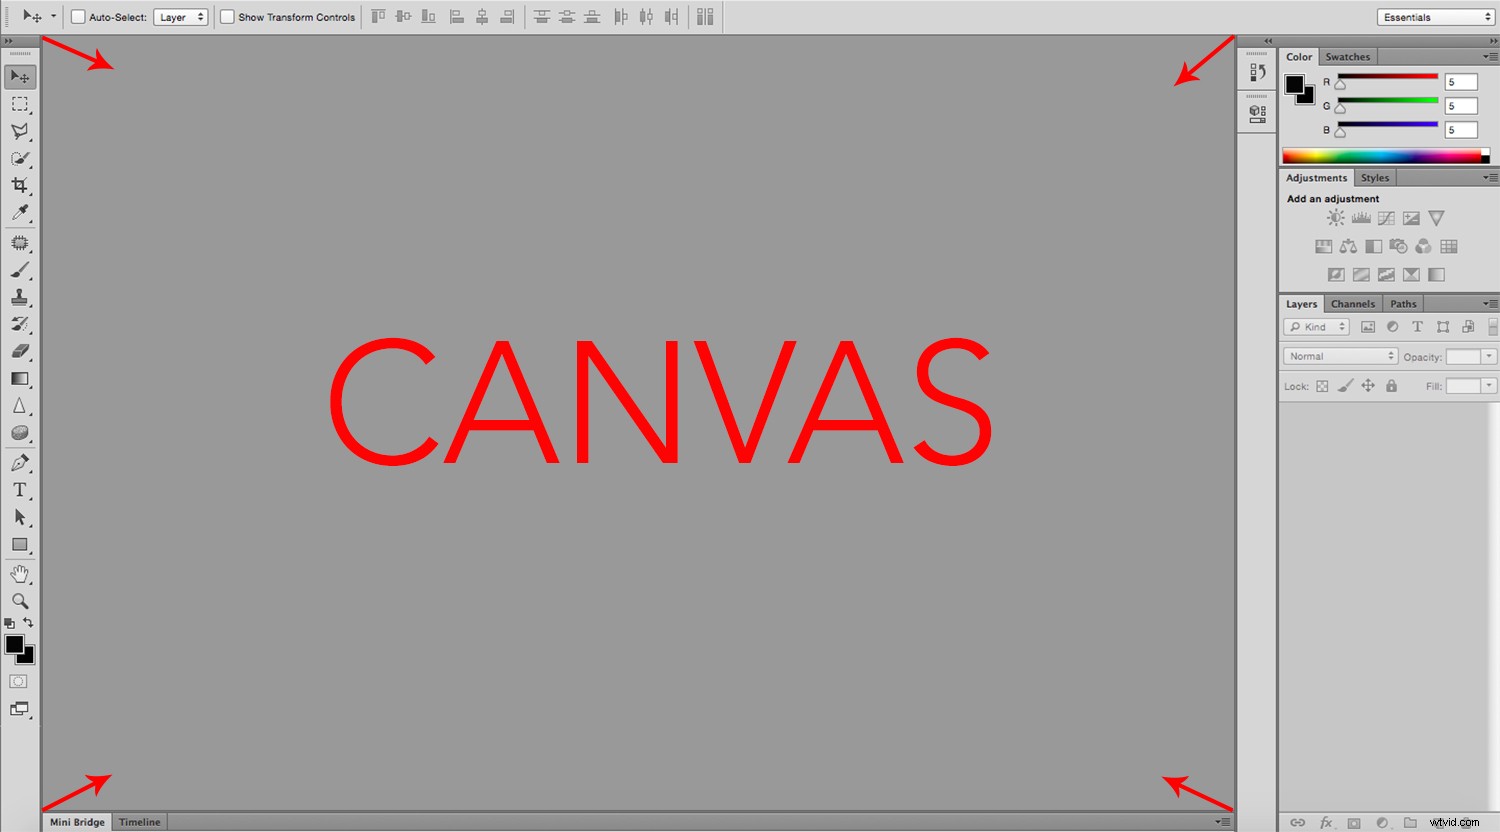
Task: Select the Brush tool
Action: pos(19,270)
